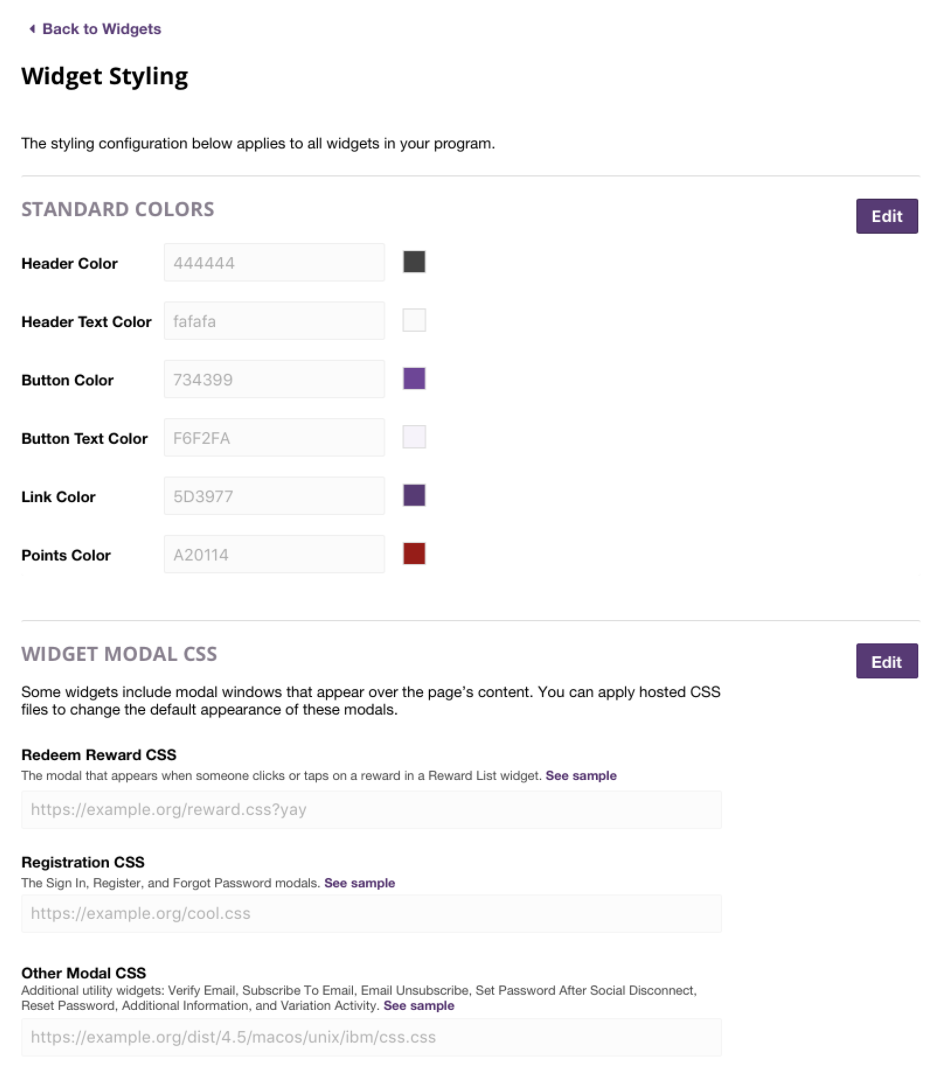Open the Link Color swatch

pyautogui.click(x=414, y=495)
